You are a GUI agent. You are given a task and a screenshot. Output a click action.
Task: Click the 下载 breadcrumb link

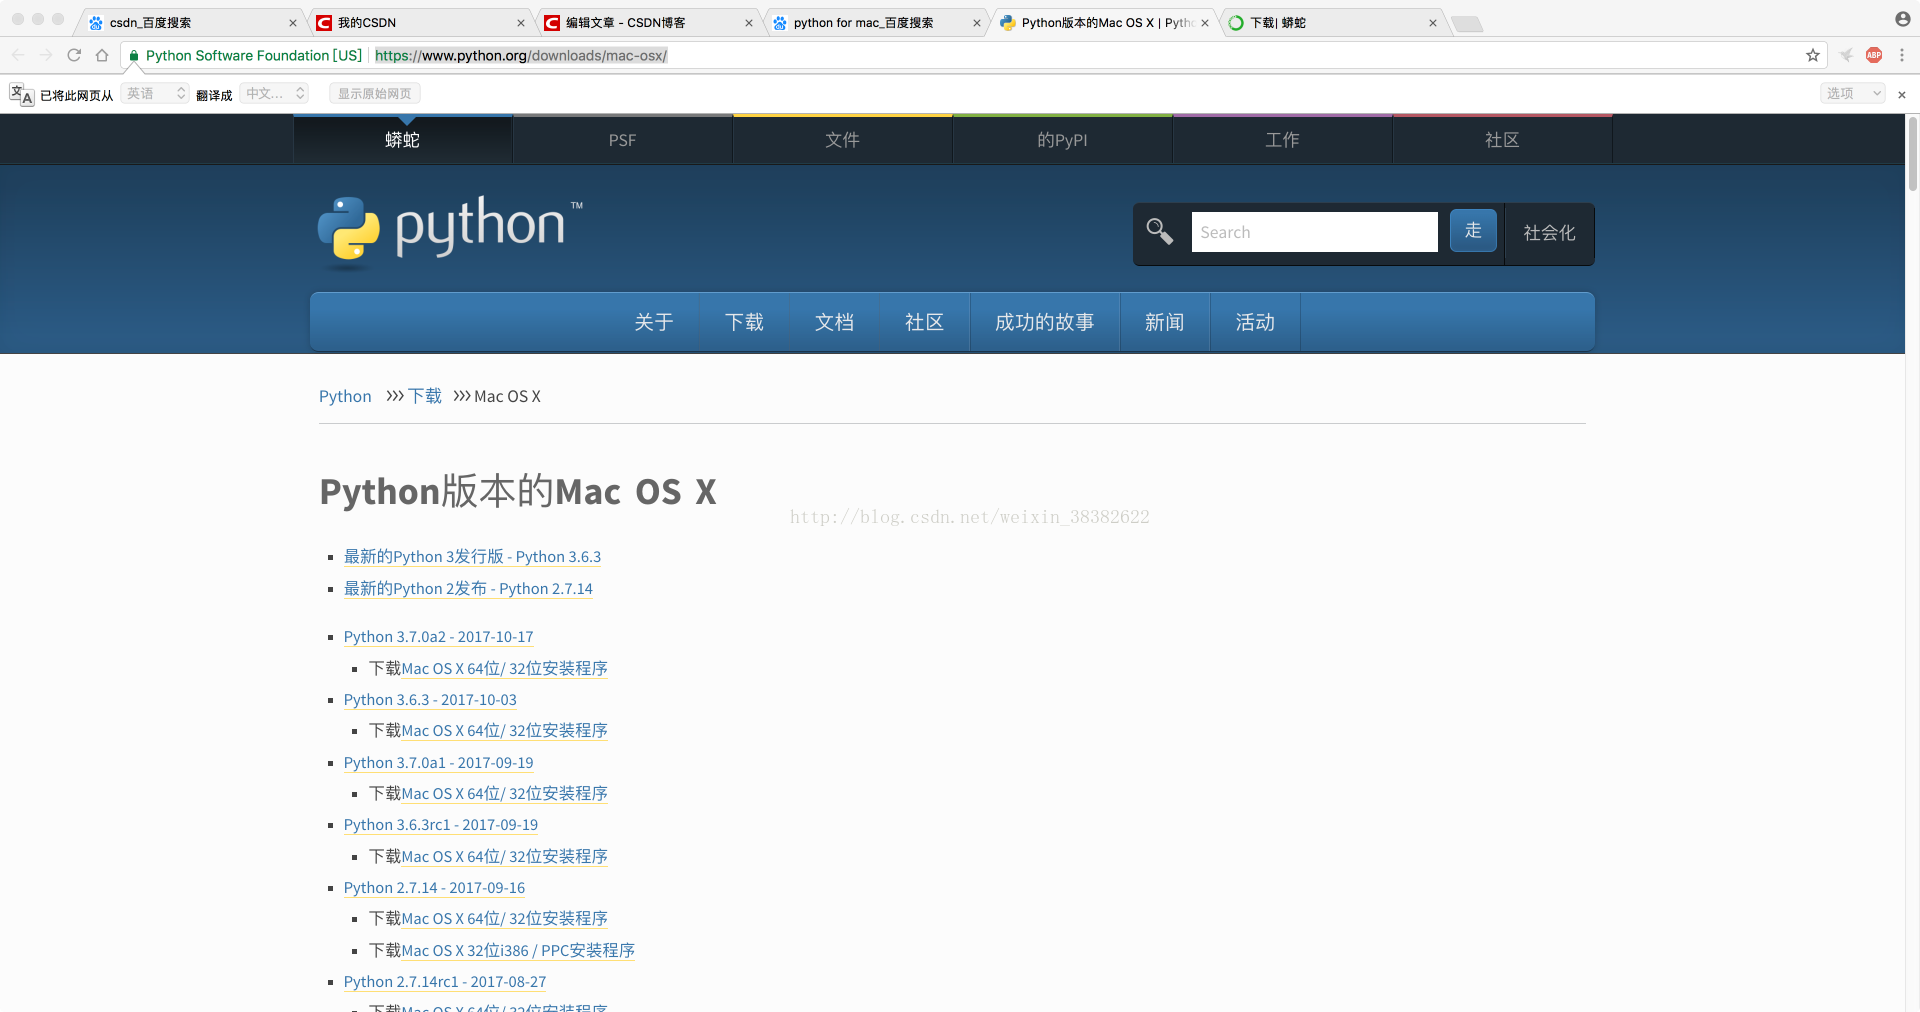pos(425,396)
